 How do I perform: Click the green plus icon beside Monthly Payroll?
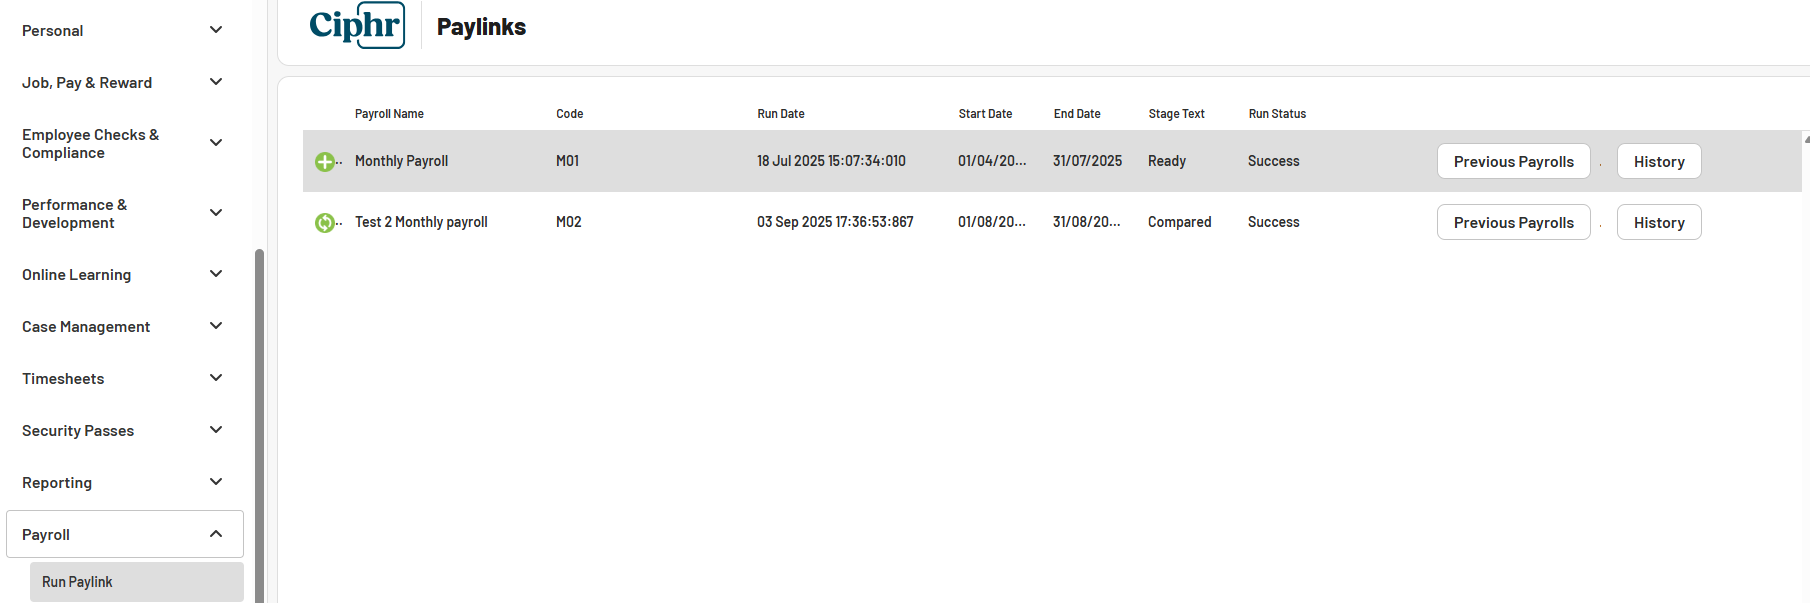[325, 162]
